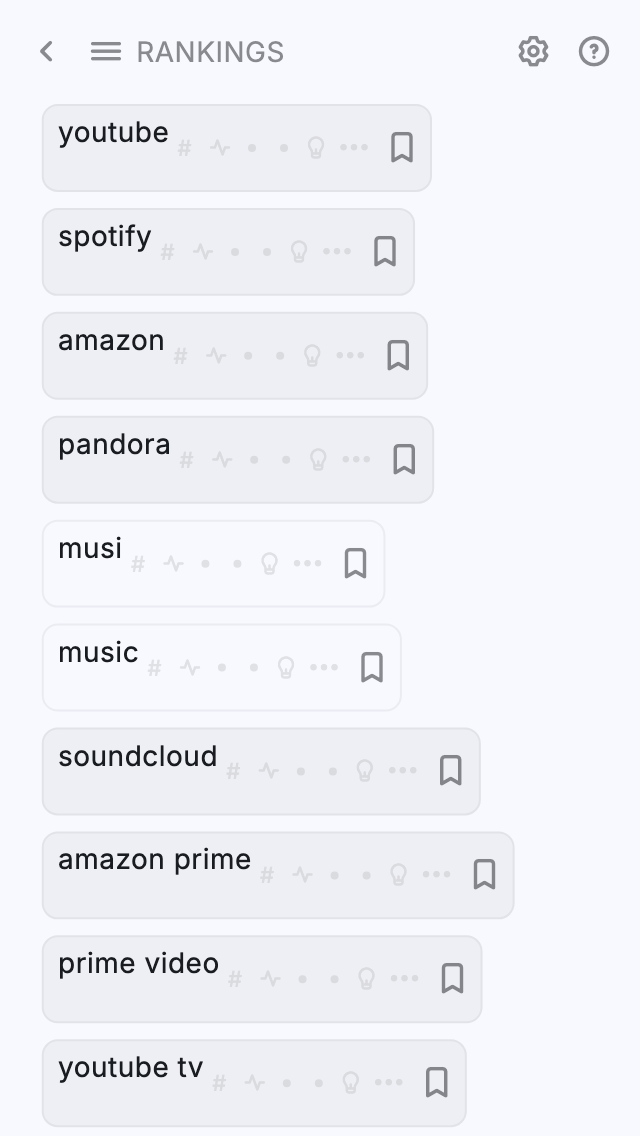Expand the three-dot menu on the prime video row
The height and width of the screenshot is (1136, 640).
tap(404, 978)
